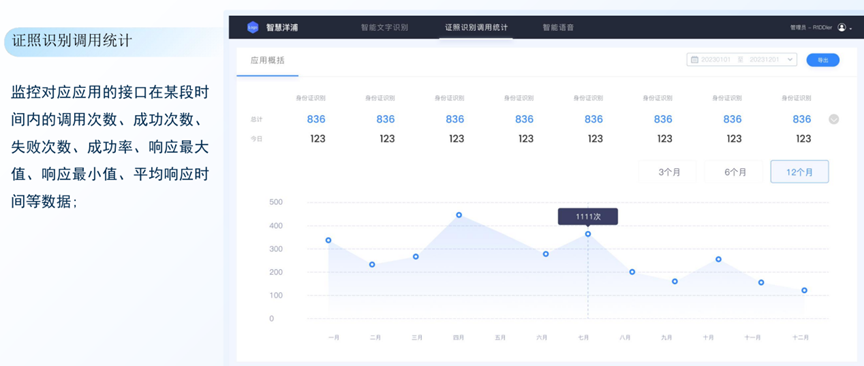Switch to 智能文字识别 menu tab

click(385, 27)
